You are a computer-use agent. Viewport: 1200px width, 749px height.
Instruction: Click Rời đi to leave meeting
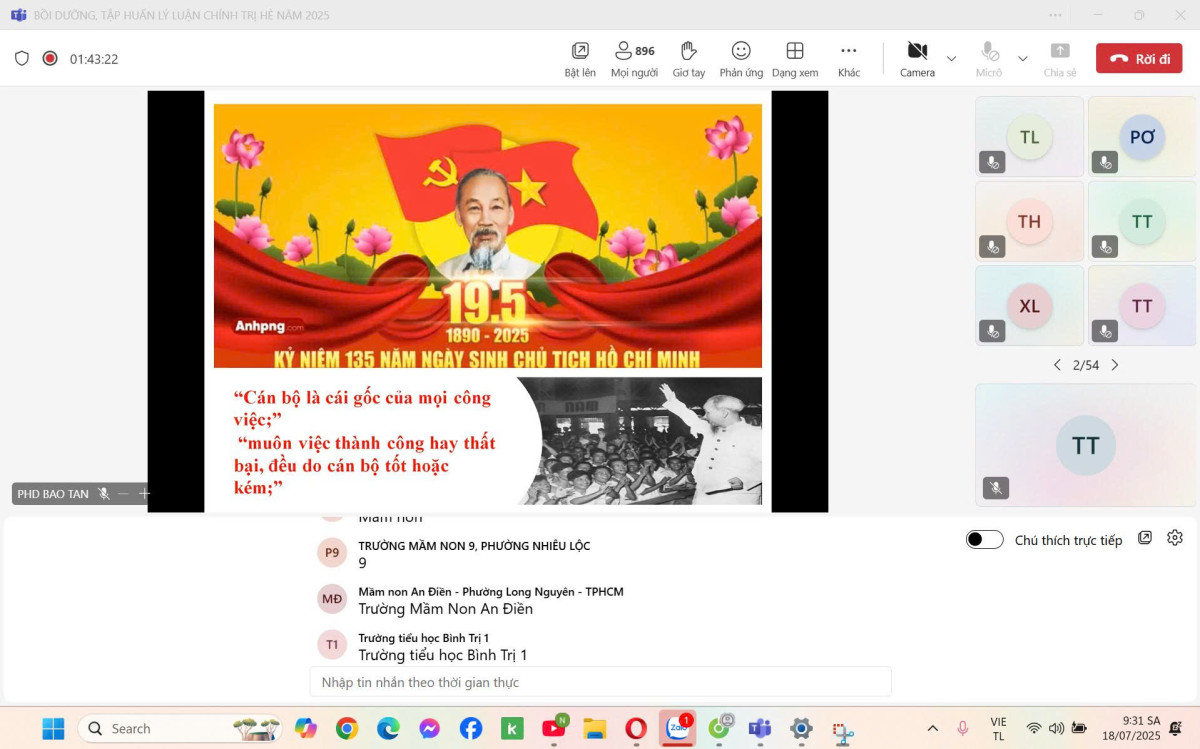1139,59
